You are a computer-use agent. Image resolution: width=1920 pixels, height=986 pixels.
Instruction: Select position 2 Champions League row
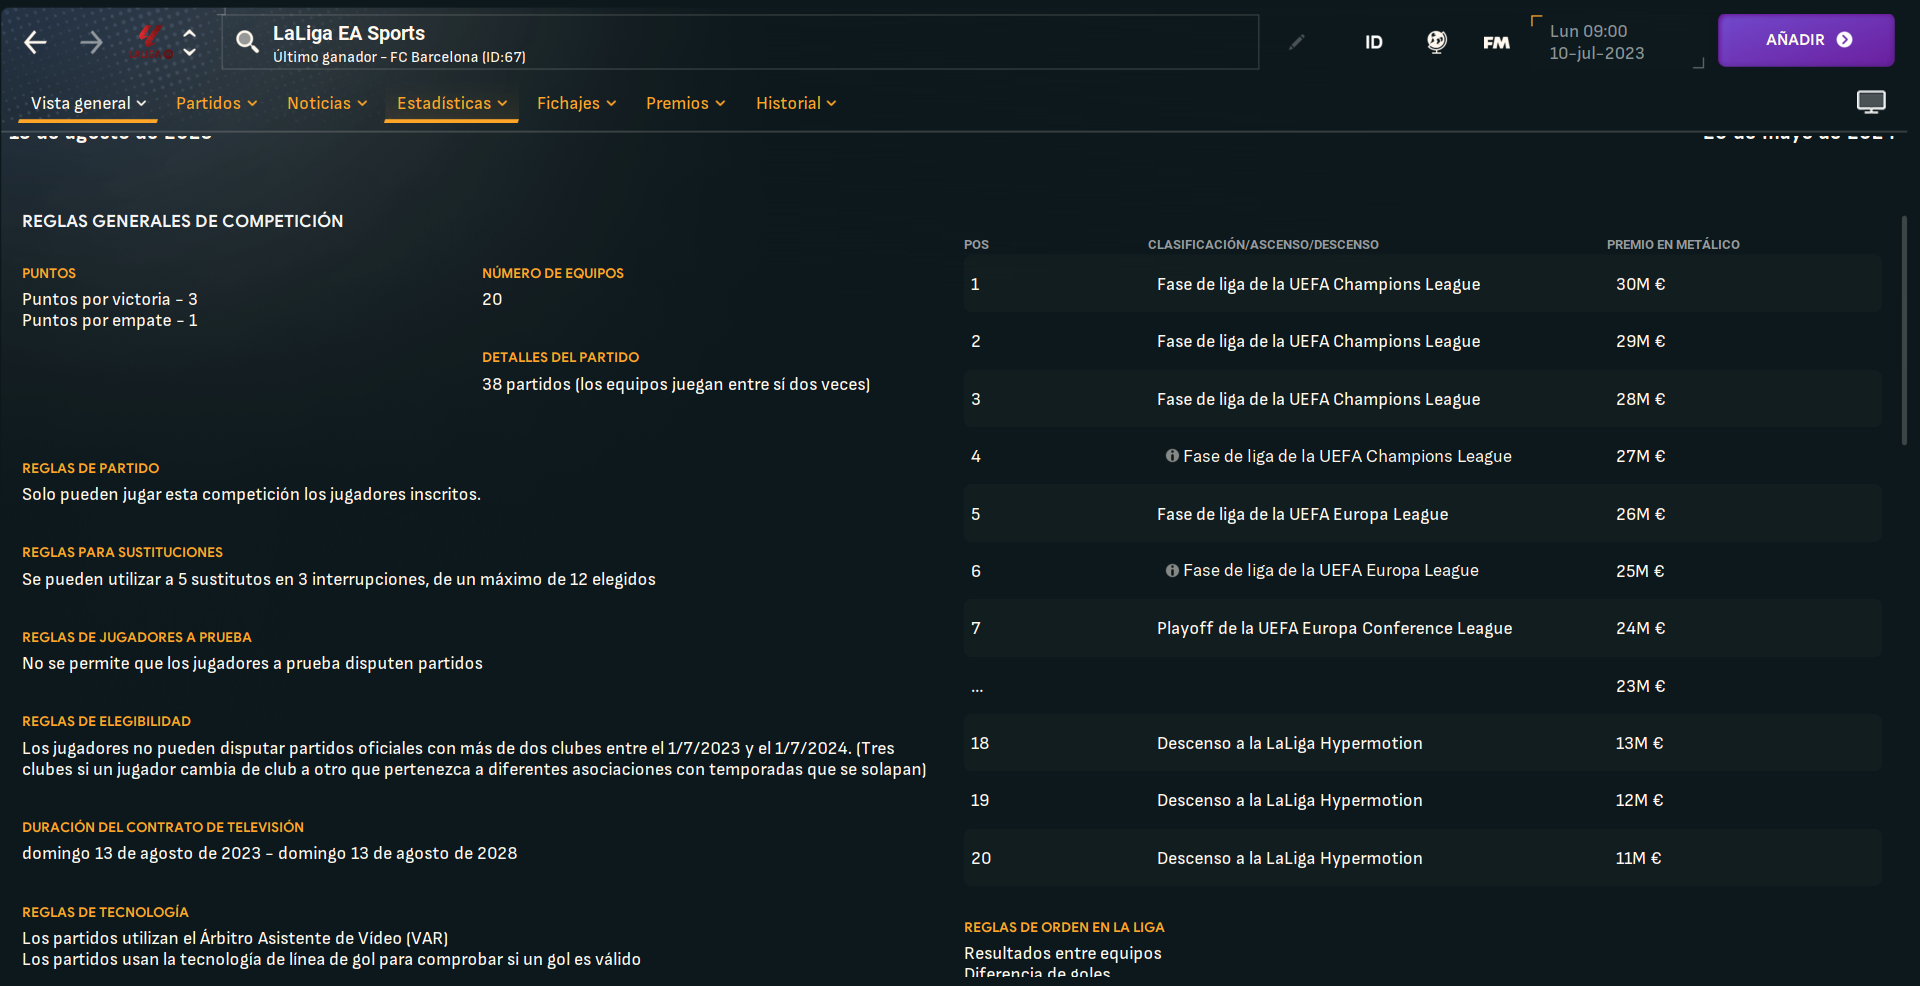tap(1422, 341)
